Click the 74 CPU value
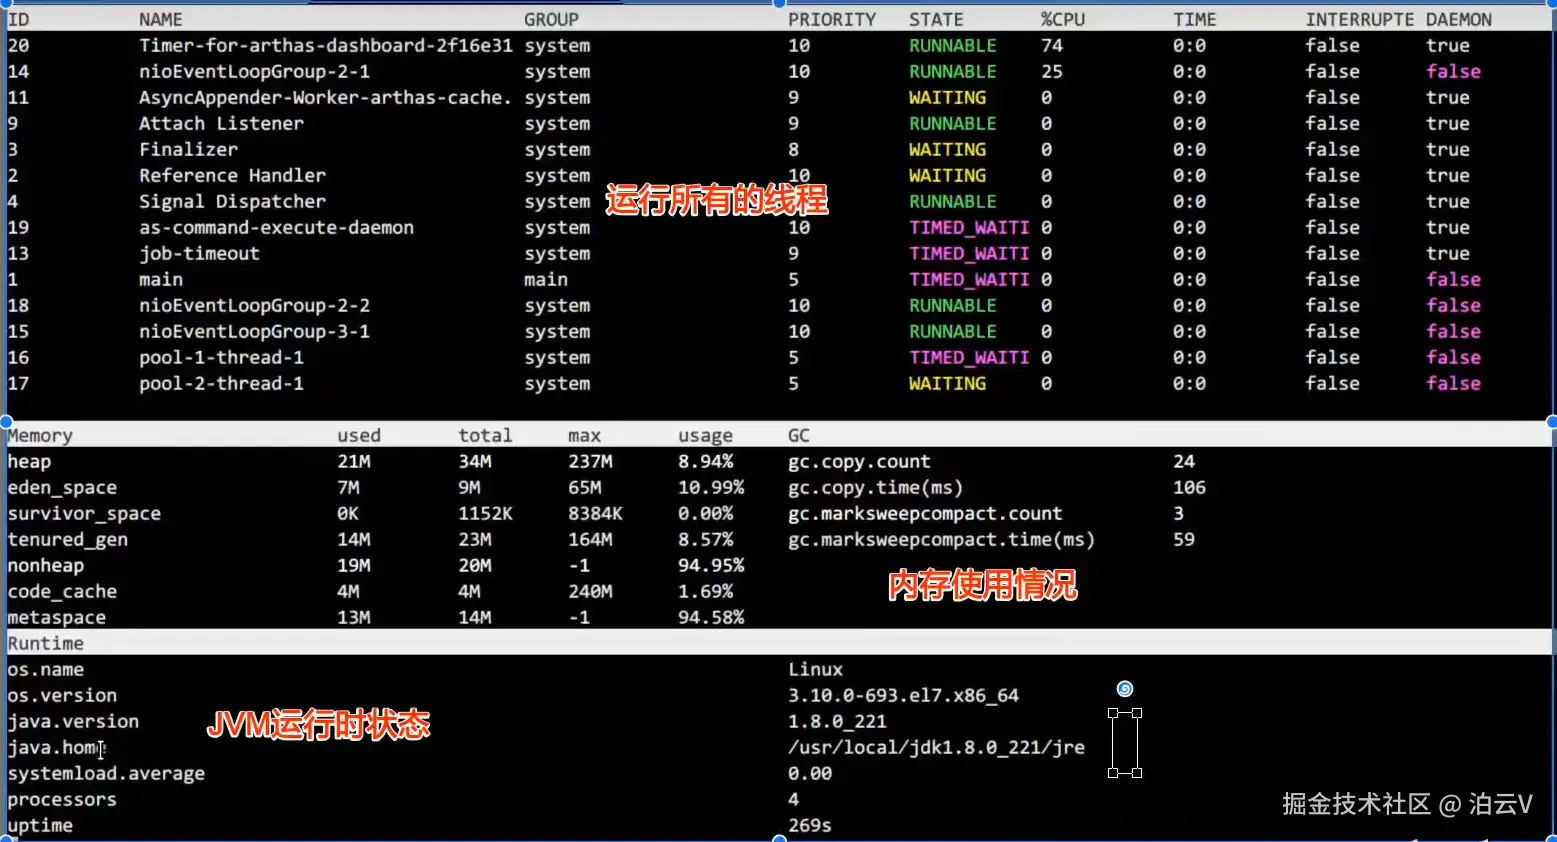 1052,45
